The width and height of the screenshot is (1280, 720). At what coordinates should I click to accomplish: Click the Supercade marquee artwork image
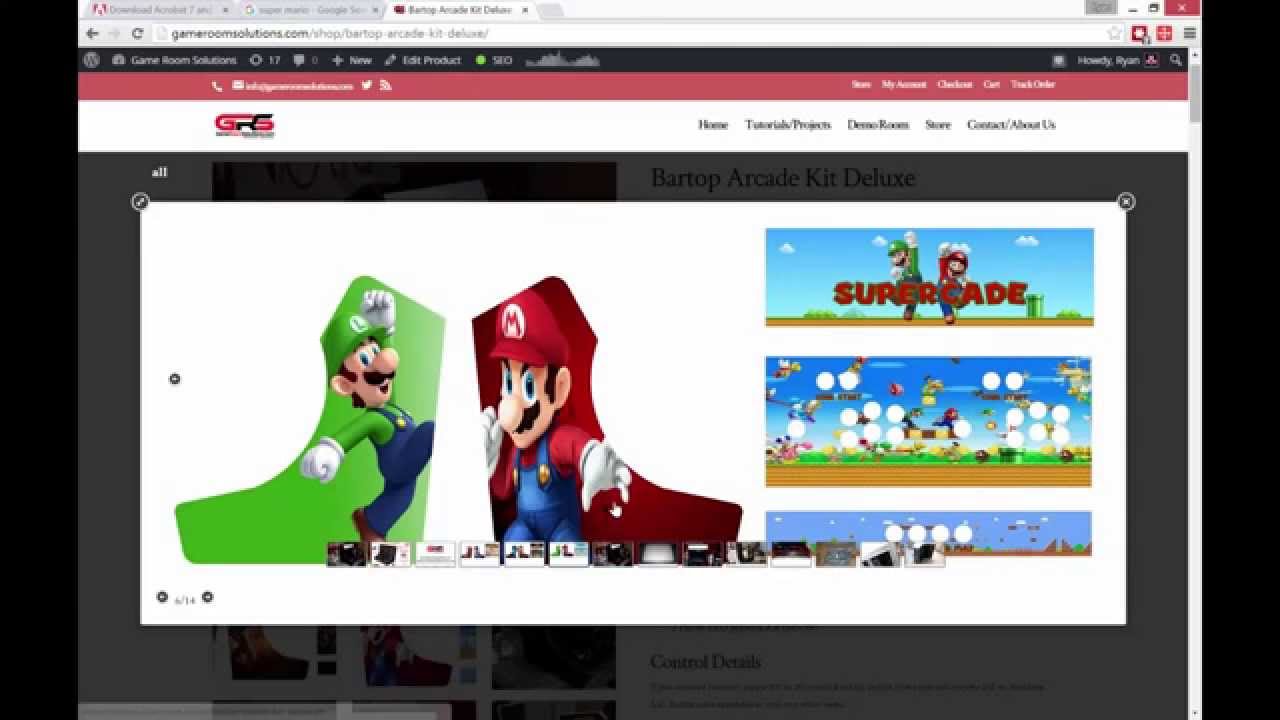point(929,277)
